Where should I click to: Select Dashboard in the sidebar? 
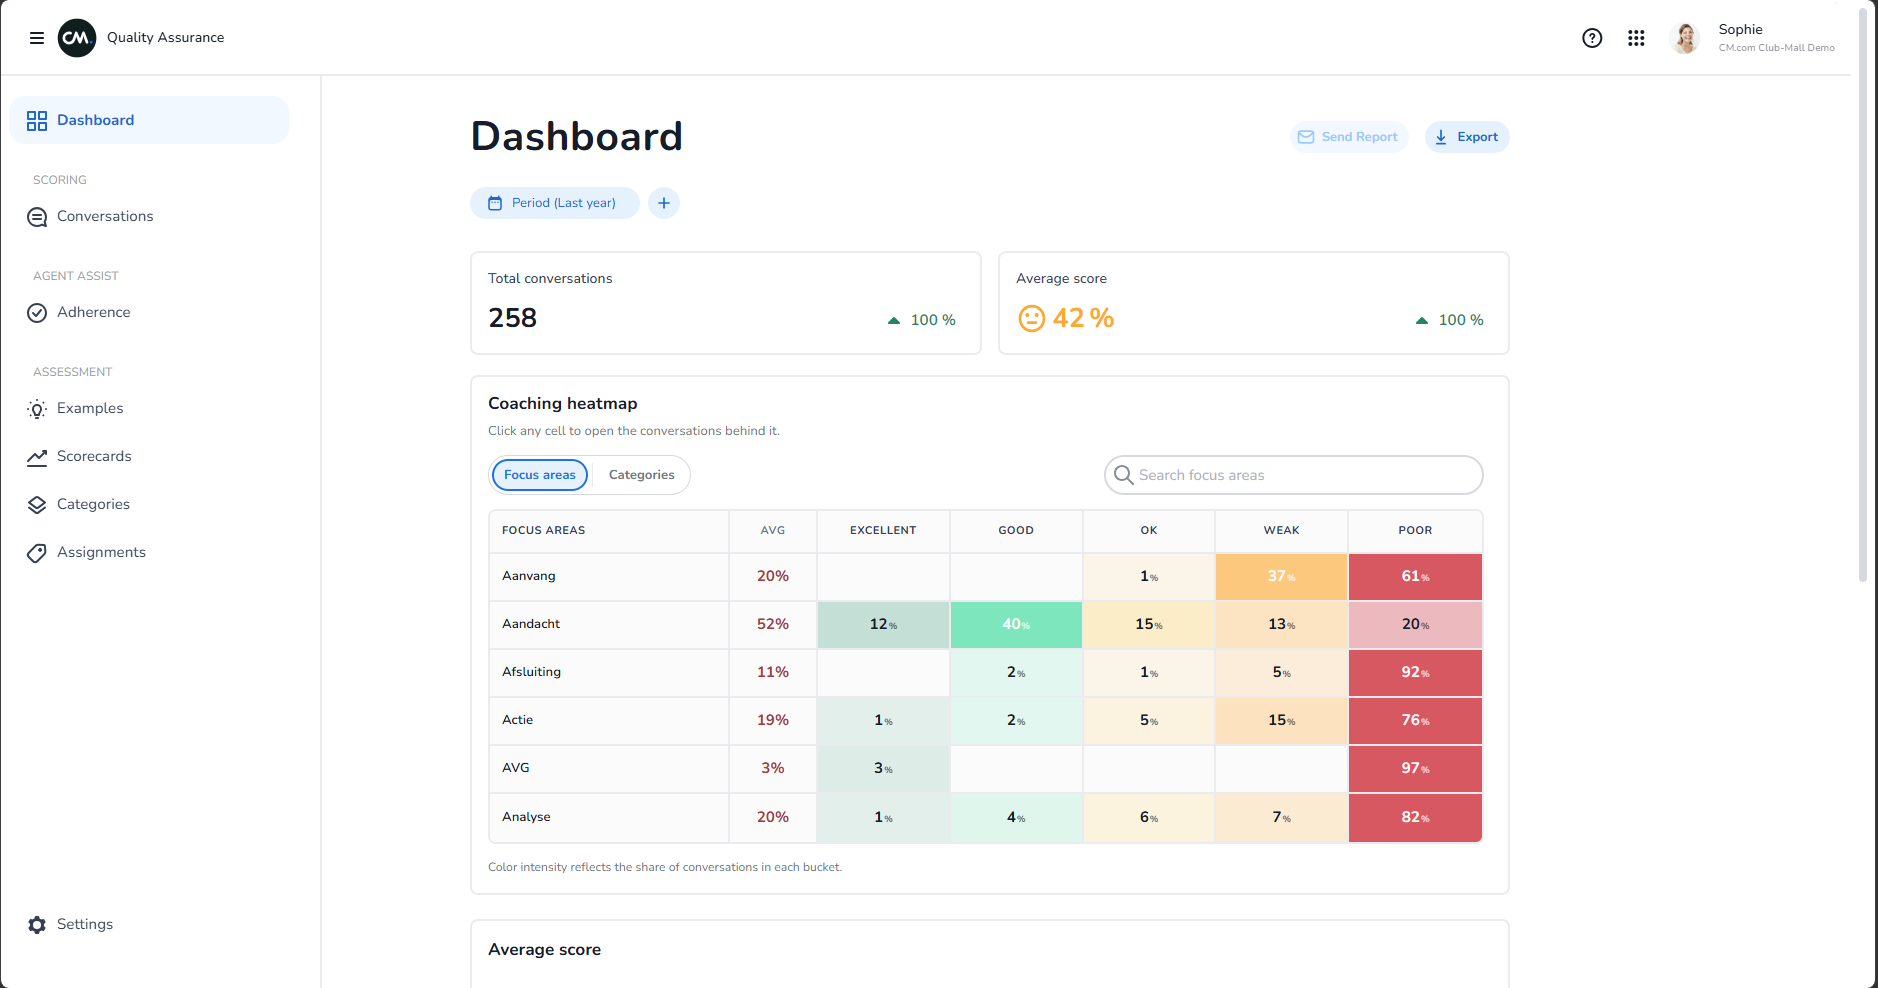point(149,120)
